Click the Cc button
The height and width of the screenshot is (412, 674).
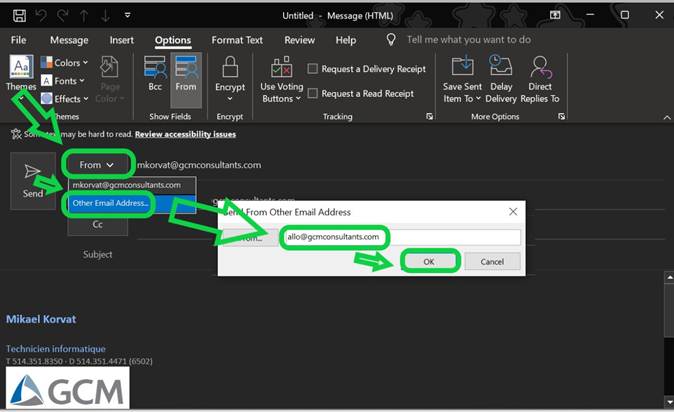pos(98,224)
